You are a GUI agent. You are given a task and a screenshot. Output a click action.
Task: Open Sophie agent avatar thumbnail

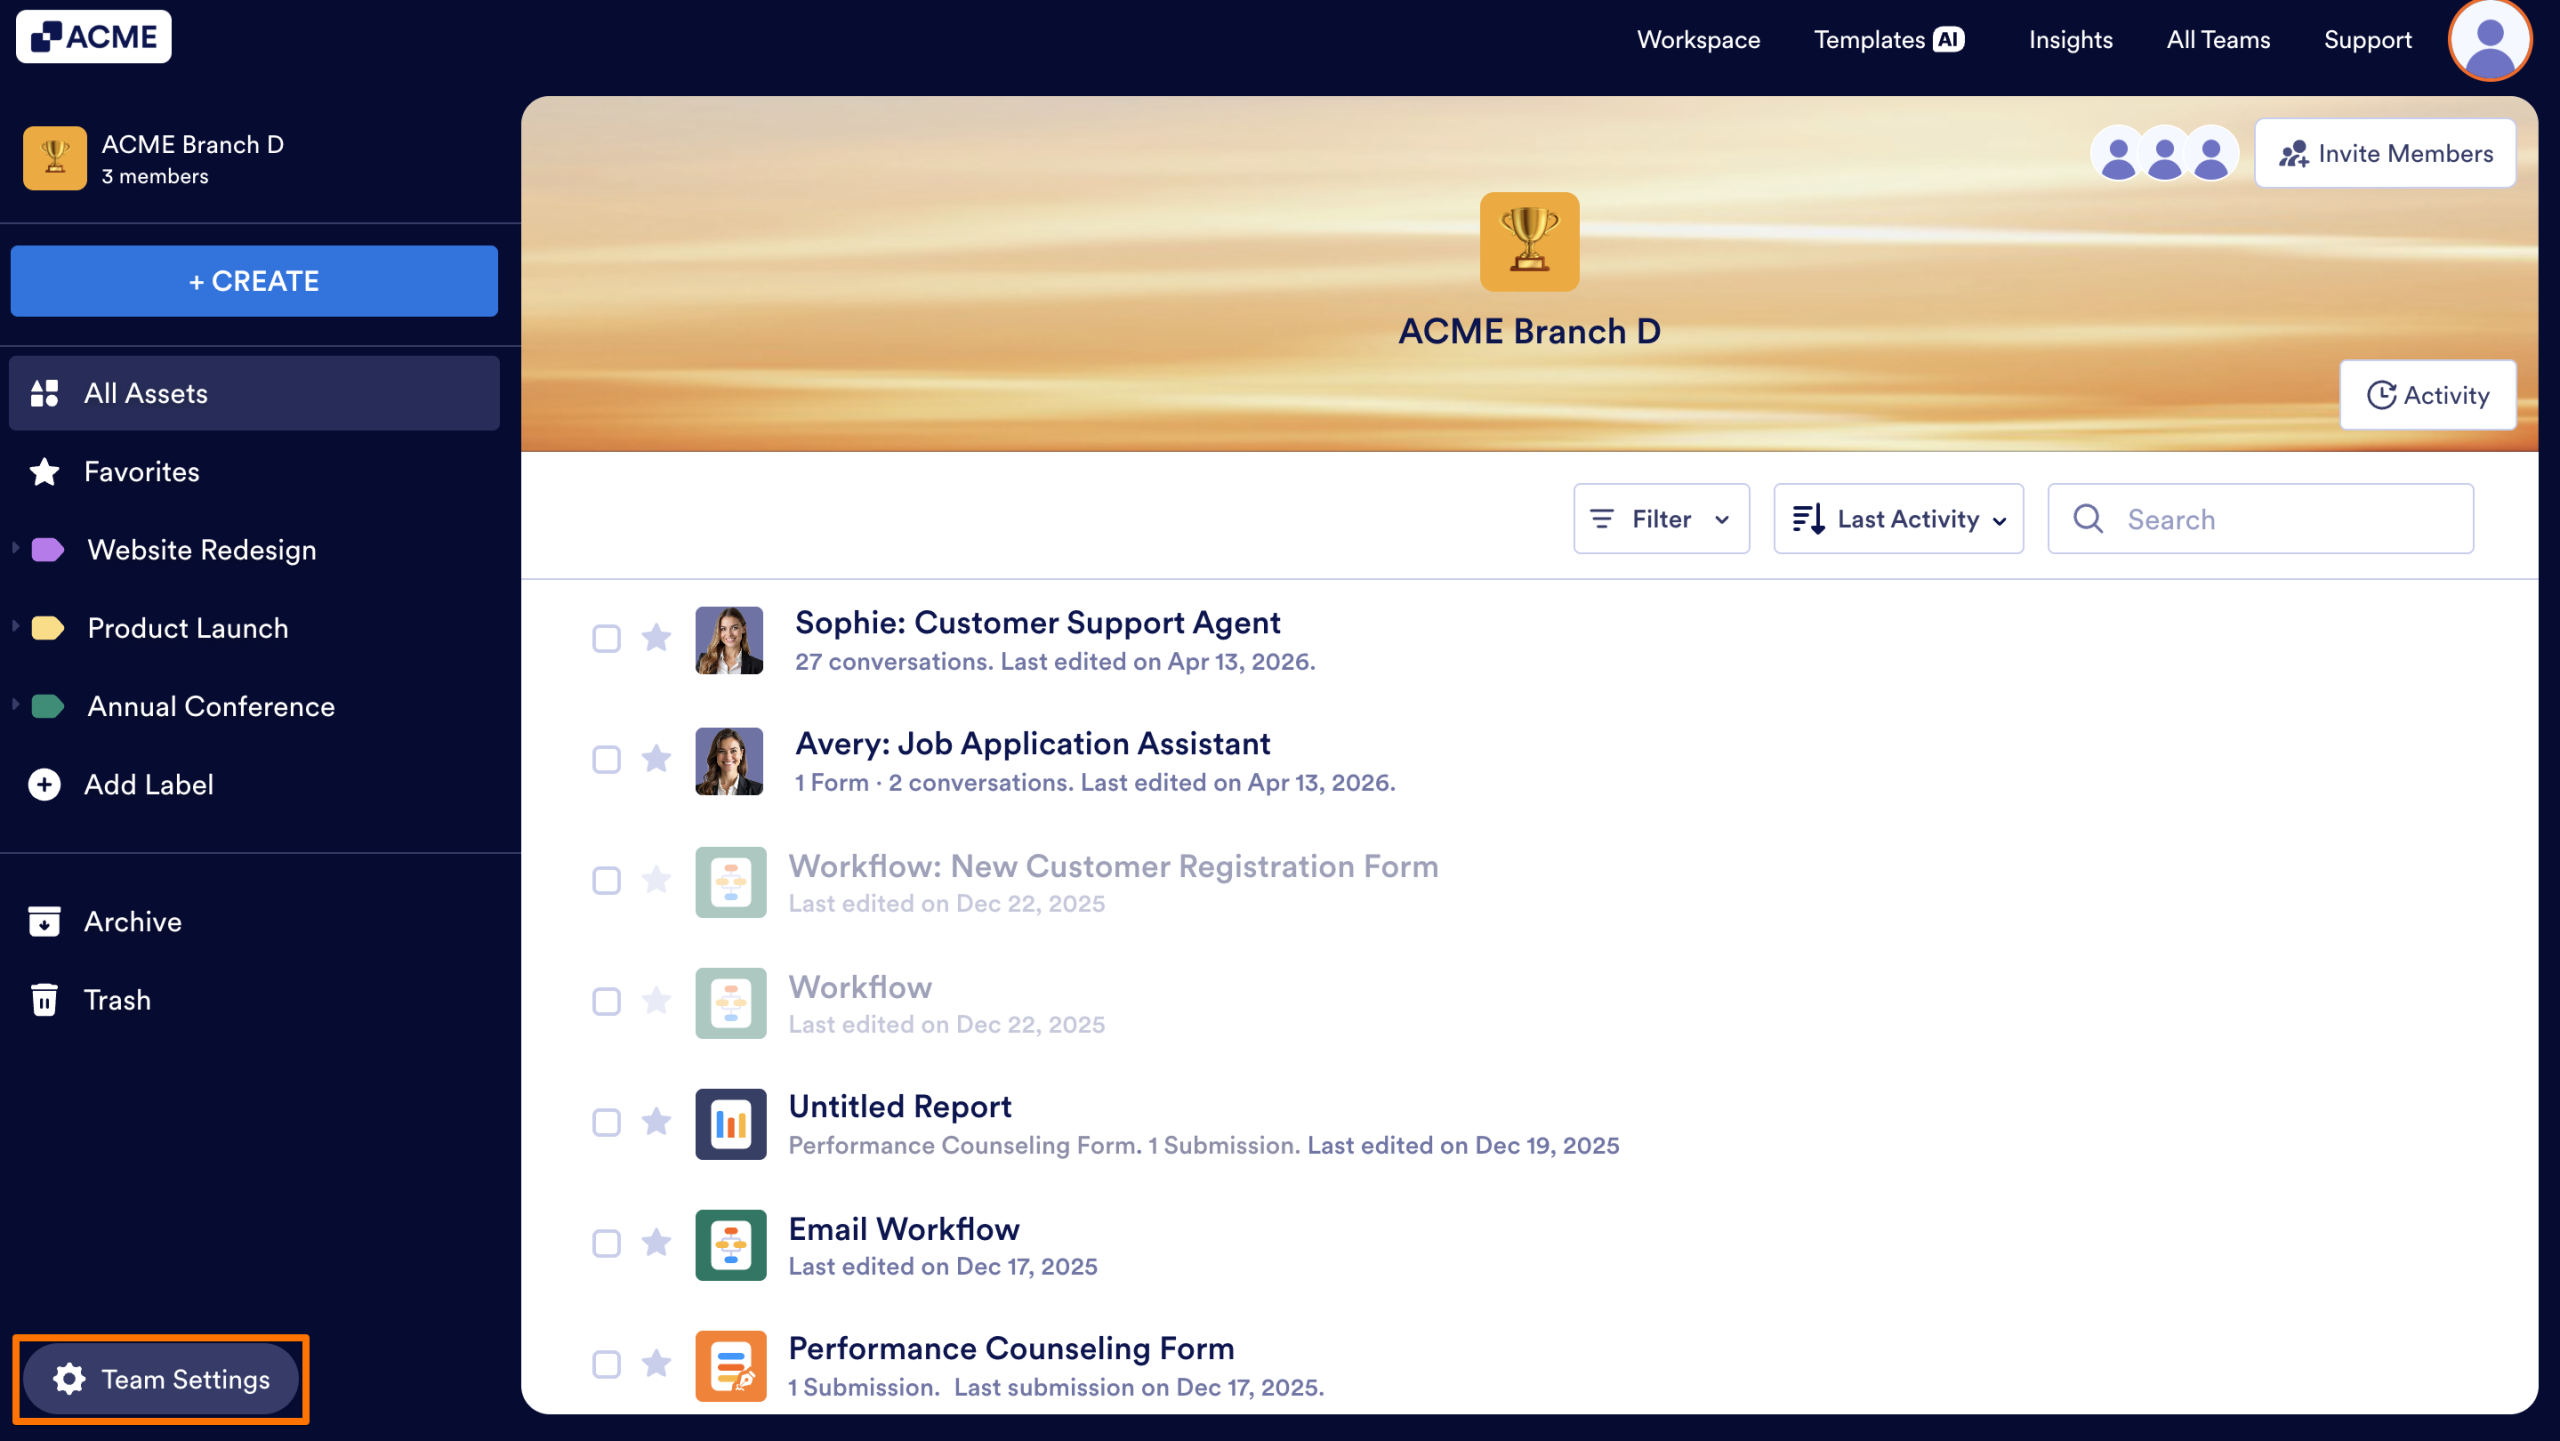coord(729,640)
